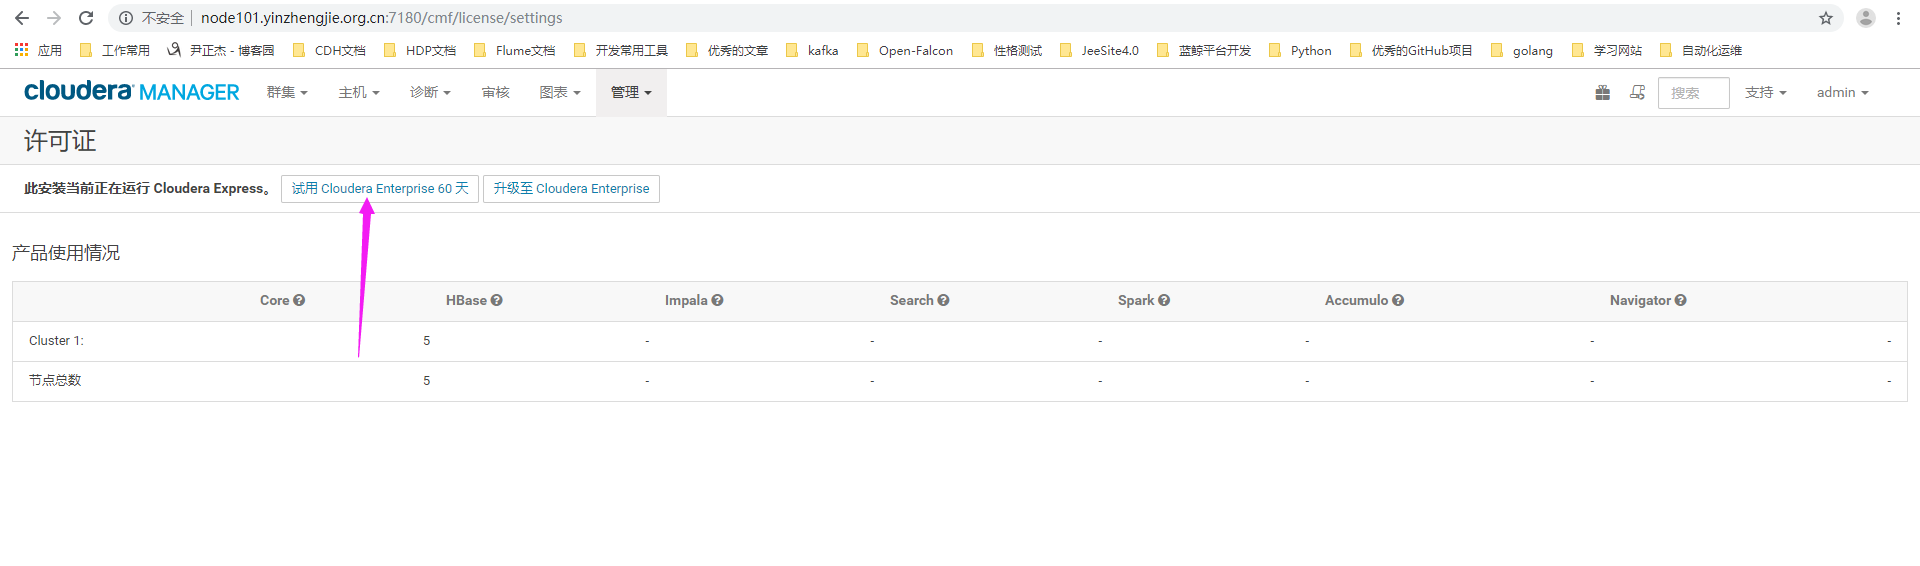This screenshot has width=1920, height=566.
Task: Click the 搜索 search input field
Action: coord(1693,92)
